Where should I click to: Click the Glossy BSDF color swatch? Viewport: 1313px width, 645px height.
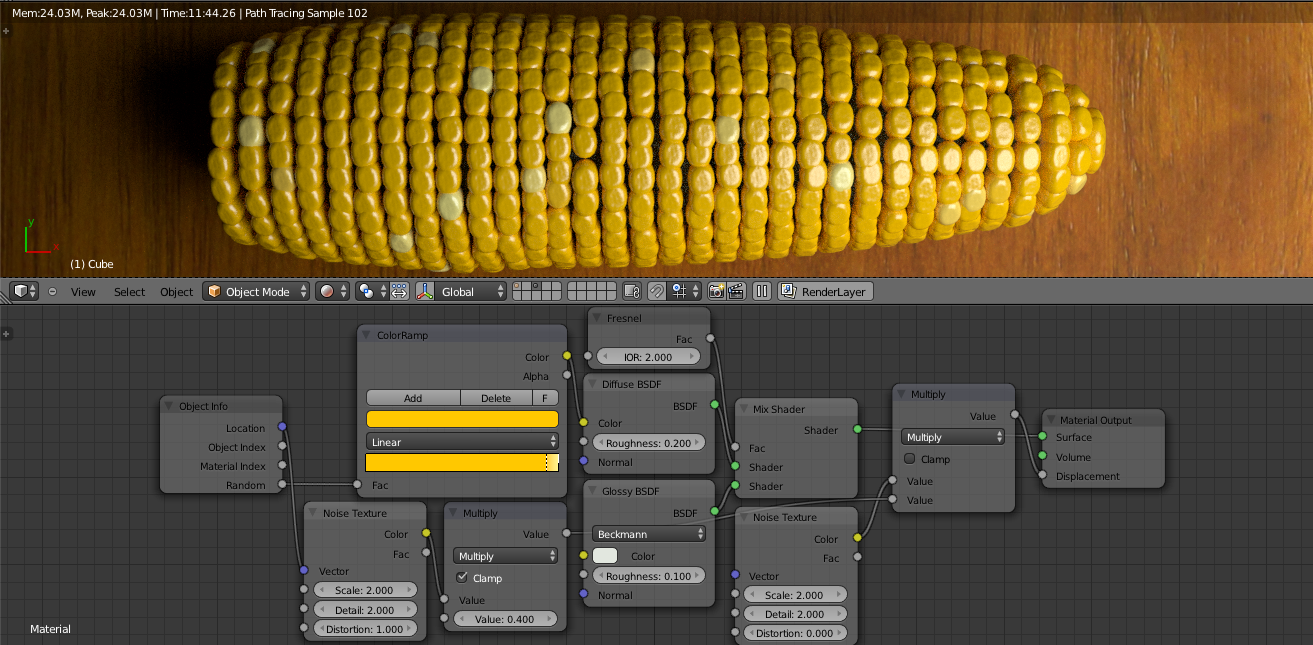point(603,556)
